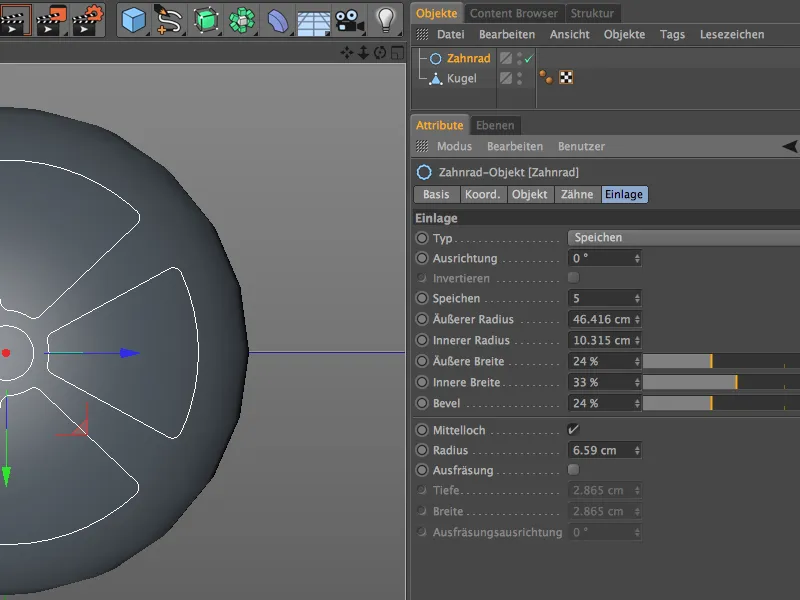Click the Mittelloch Radius stepper arrows
This screenshot has height=600, width=800.
pos(637,451)
